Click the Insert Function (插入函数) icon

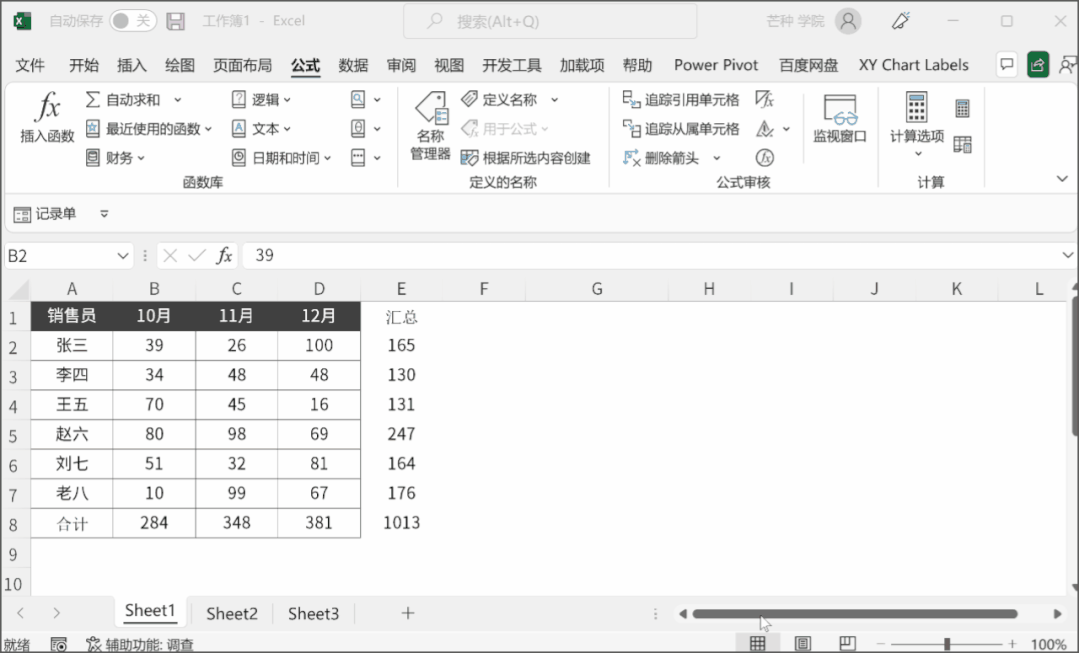pyautogui.click(x=47, y=118)
